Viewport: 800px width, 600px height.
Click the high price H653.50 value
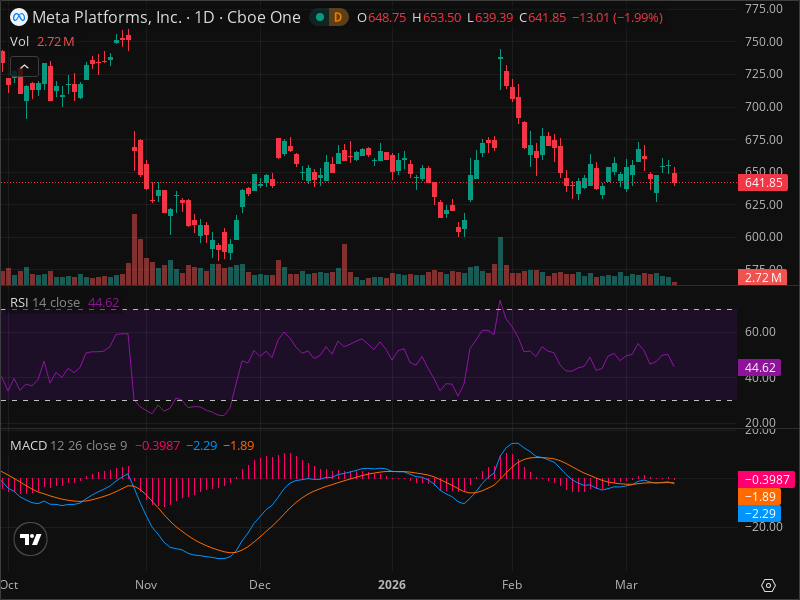pyautogui.click(x=437, y=18)
